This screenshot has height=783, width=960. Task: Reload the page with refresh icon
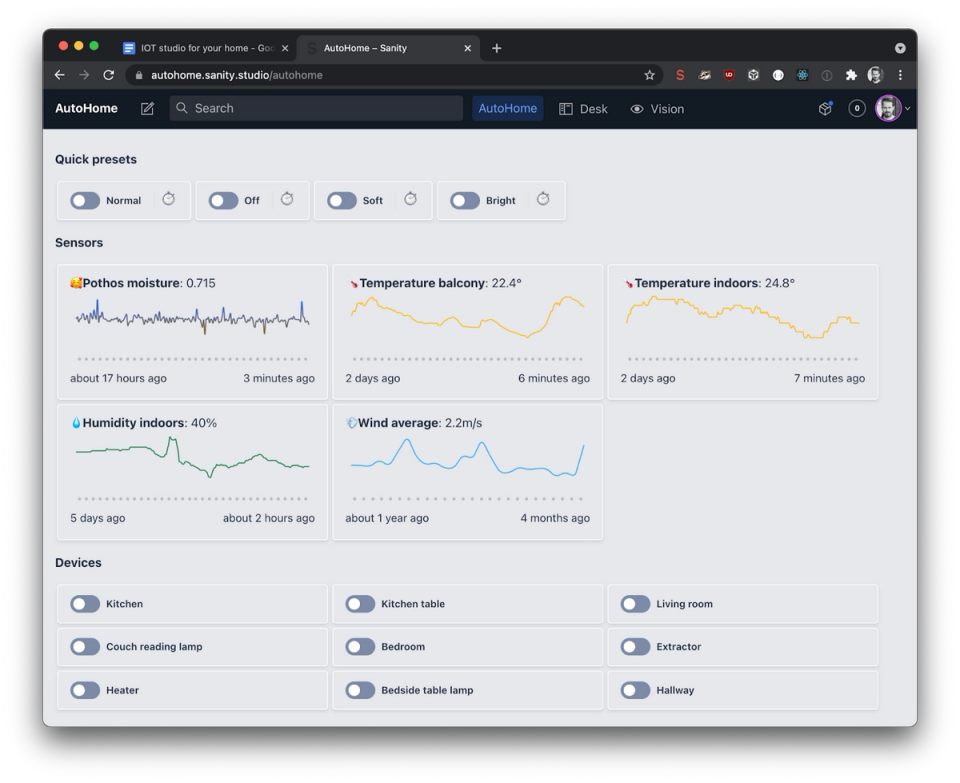(108, 75)
